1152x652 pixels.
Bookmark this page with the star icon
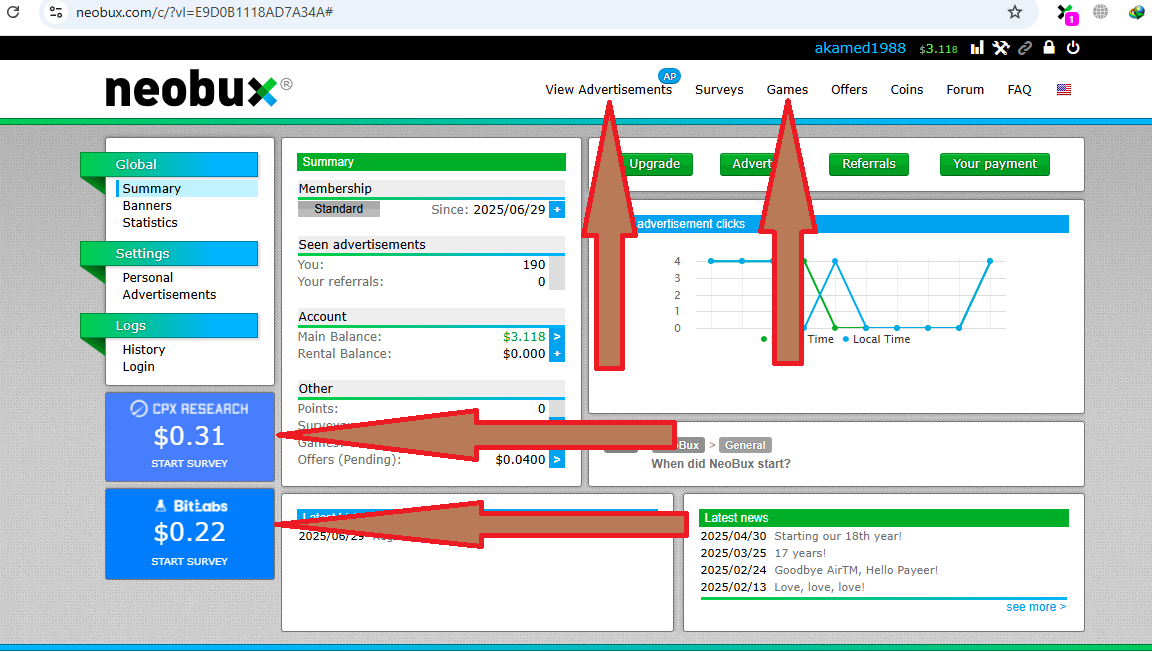pos(1015,12)
